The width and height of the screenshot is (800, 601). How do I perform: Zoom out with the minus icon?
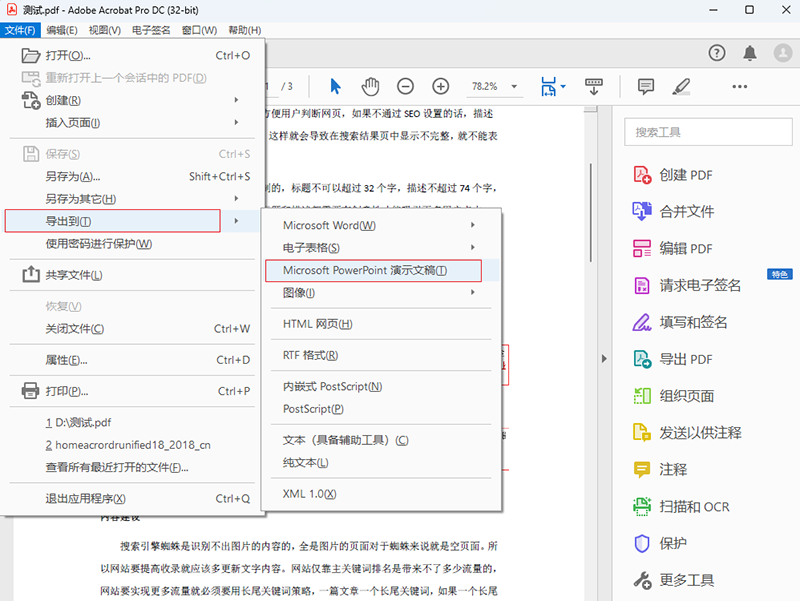click(406, 86)
